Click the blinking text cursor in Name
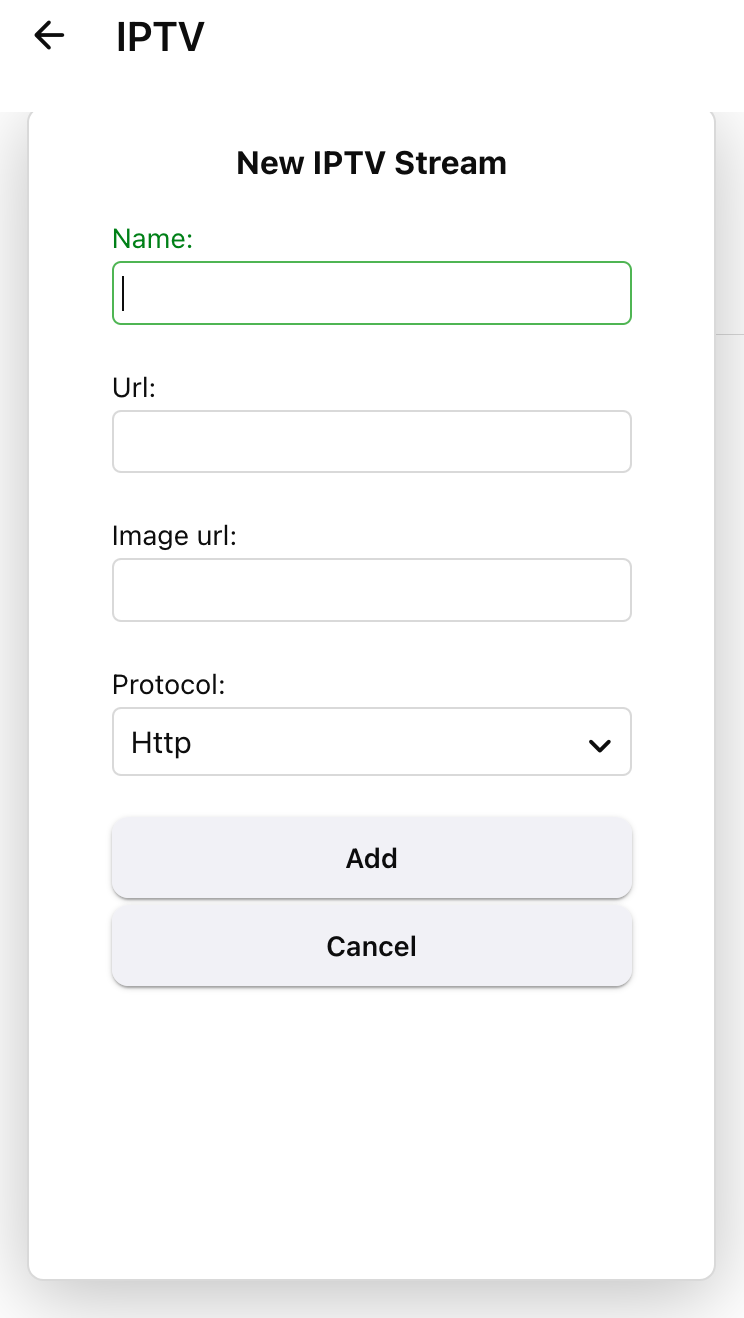 [x=124, y=294]
